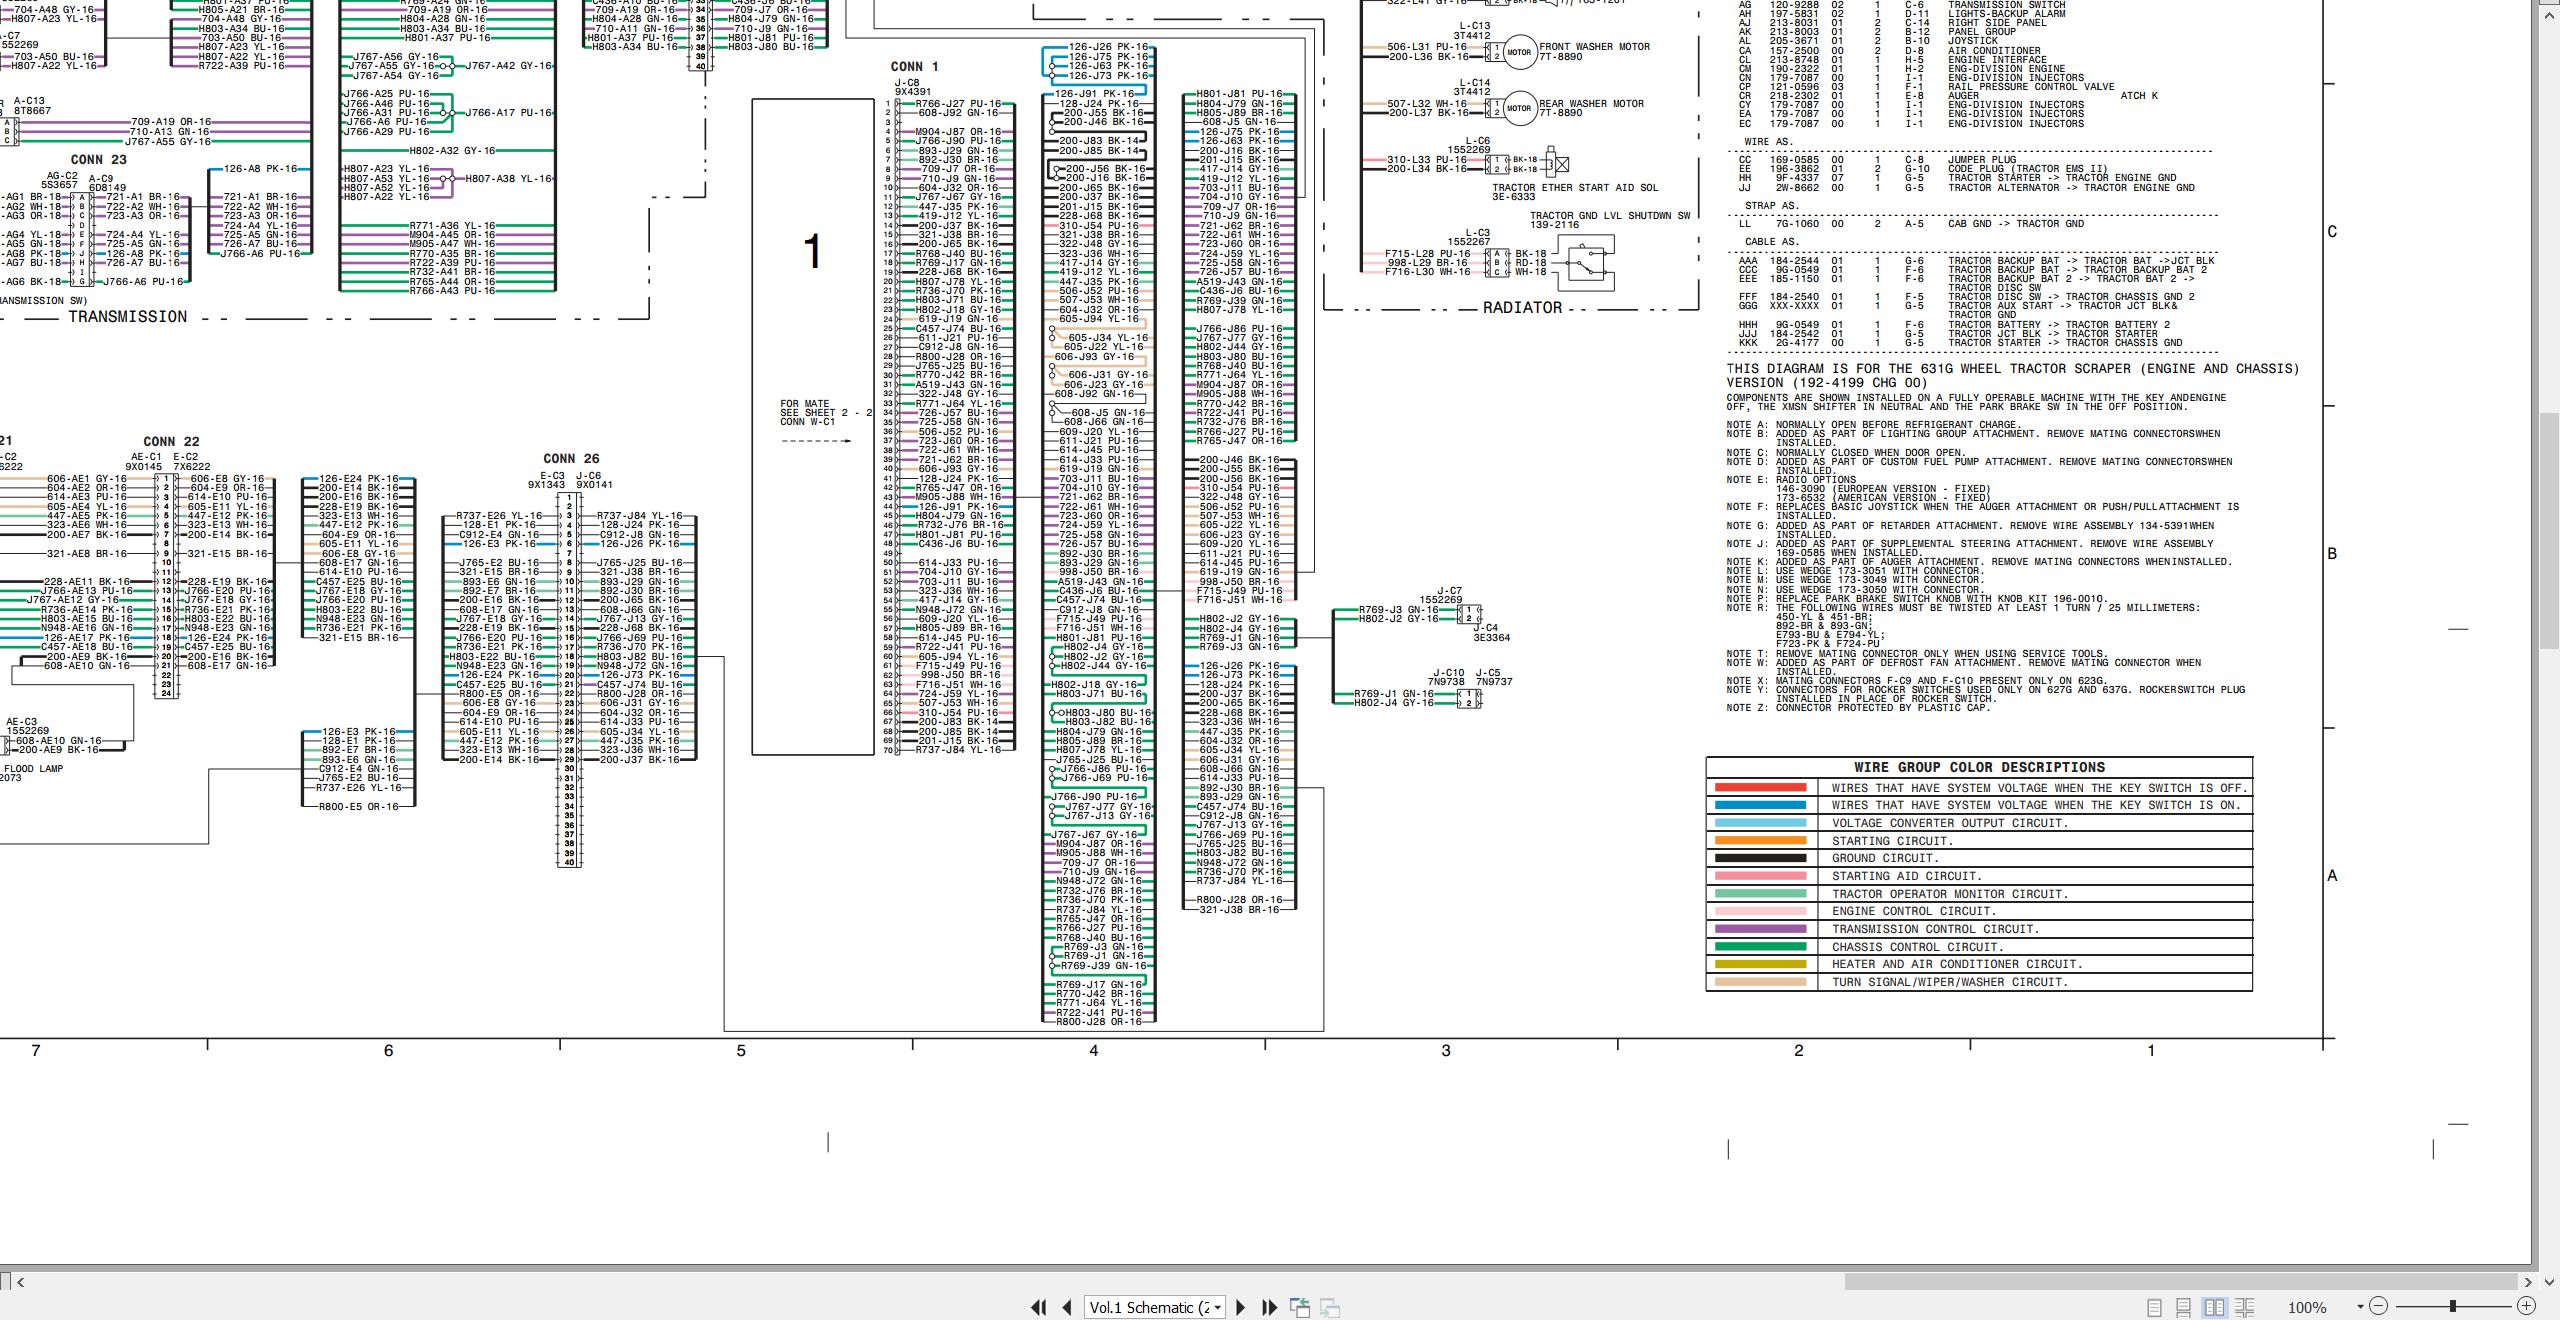Click the JUMPER PLUG wire assembly entry
This screenshot has height=1320, width=2560.
[x=1982, y=160]
